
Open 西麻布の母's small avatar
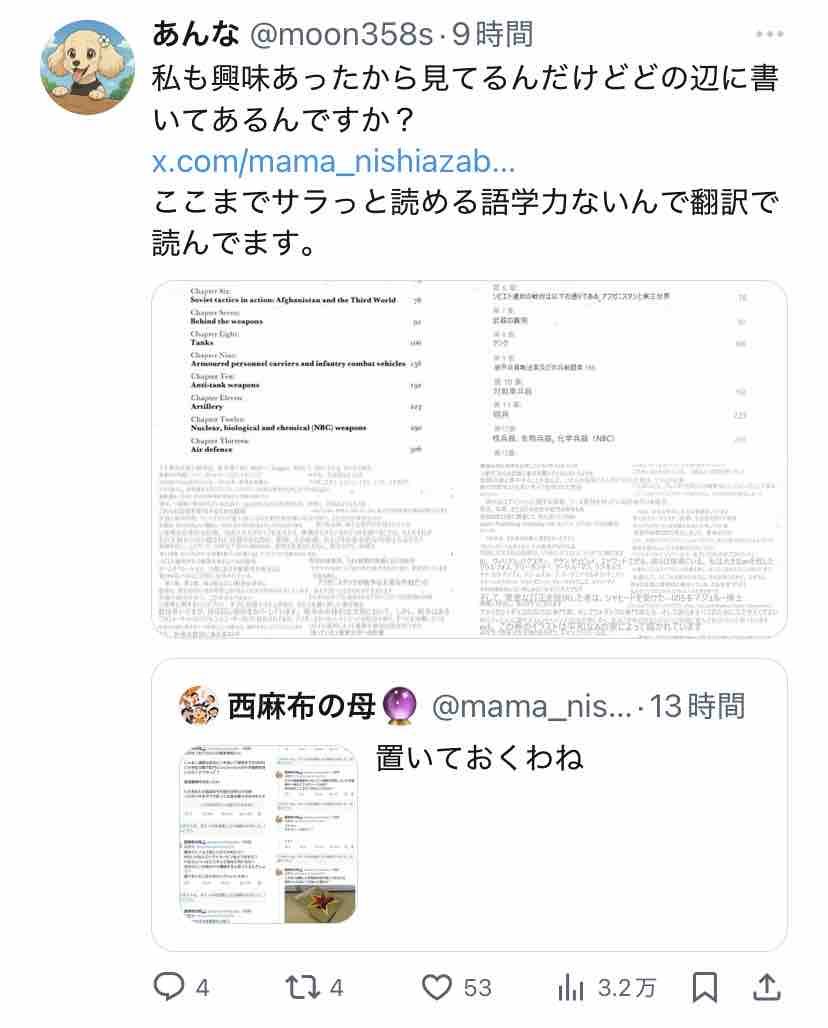pos(198,705)
